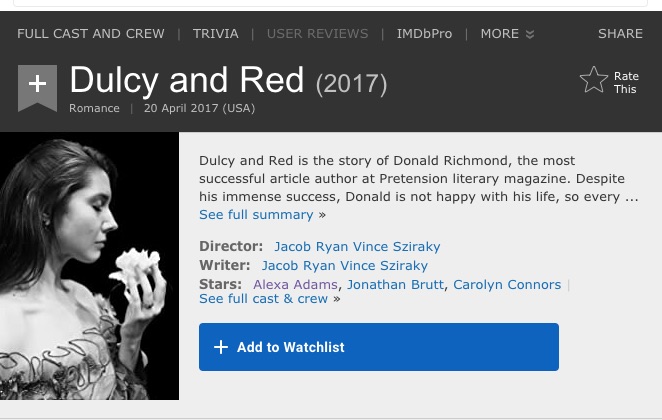Click the watchlist ribbon bookmark icon

tap(37, 88)
